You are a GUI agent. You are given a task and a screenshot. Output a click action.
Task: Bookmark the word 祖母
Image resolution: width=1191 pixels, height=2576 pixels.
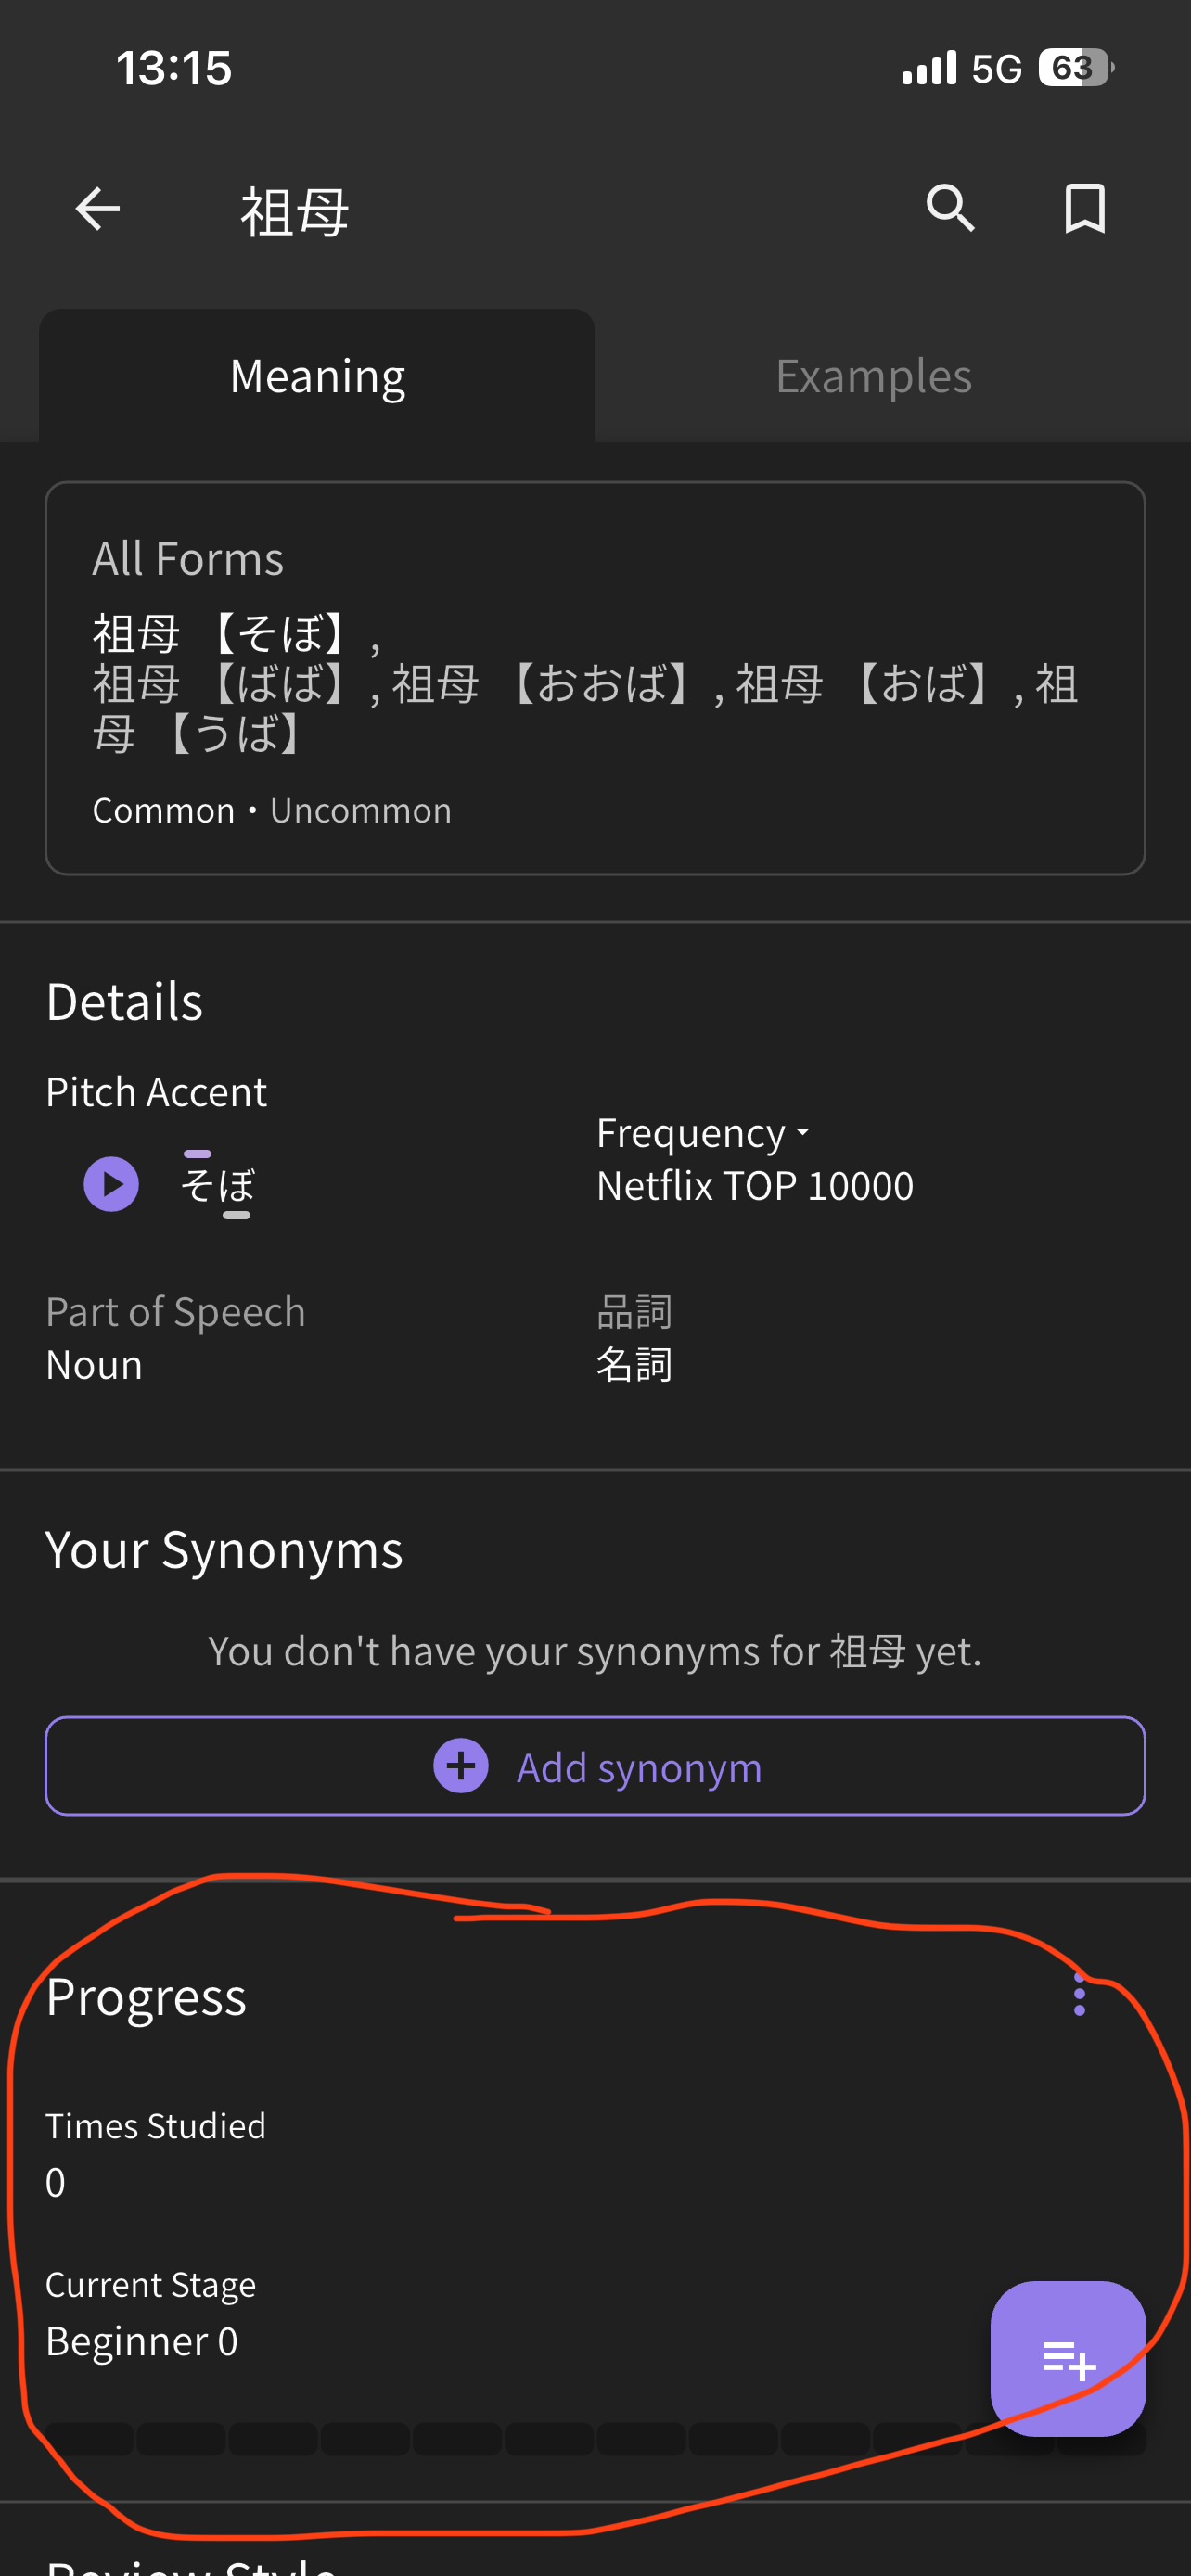click(x=1085, y=208)
